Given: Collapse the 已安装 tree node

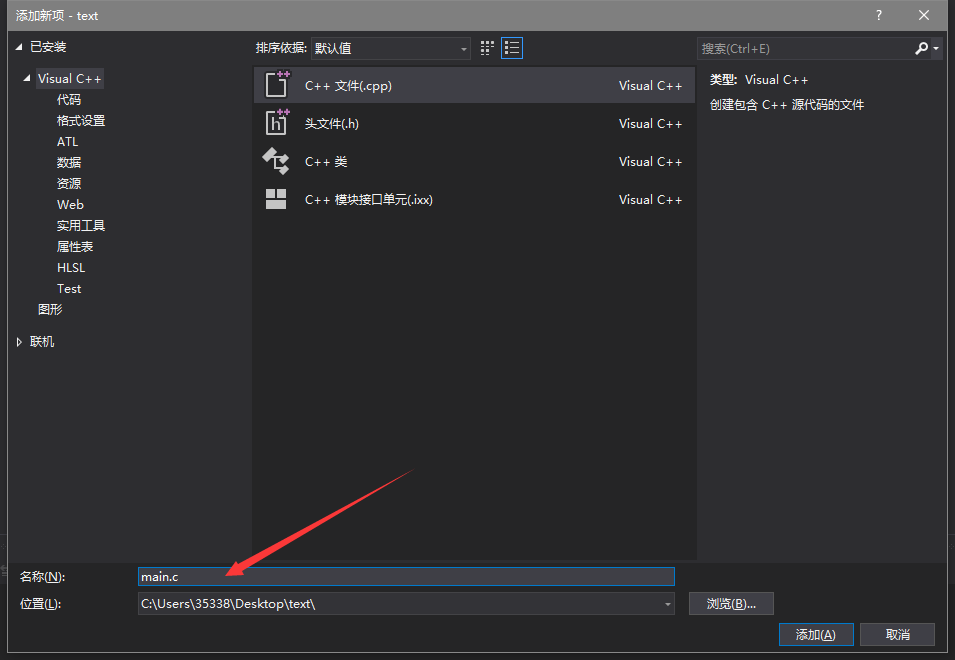Looking at the screenshot, I should 19,47.
